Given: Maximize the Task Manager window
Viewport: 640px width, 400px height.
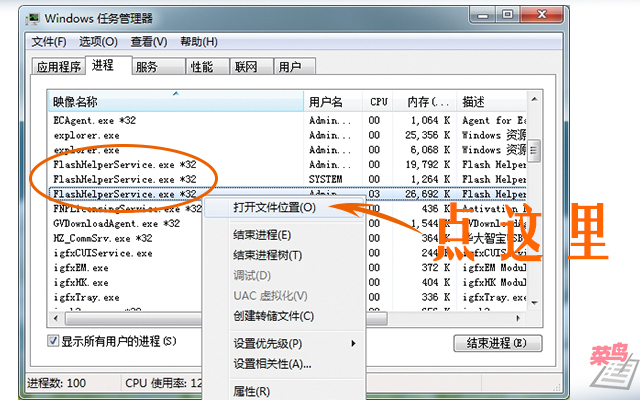Looking at the screenshot, I should pyautogui.click(x=507, y=16).
